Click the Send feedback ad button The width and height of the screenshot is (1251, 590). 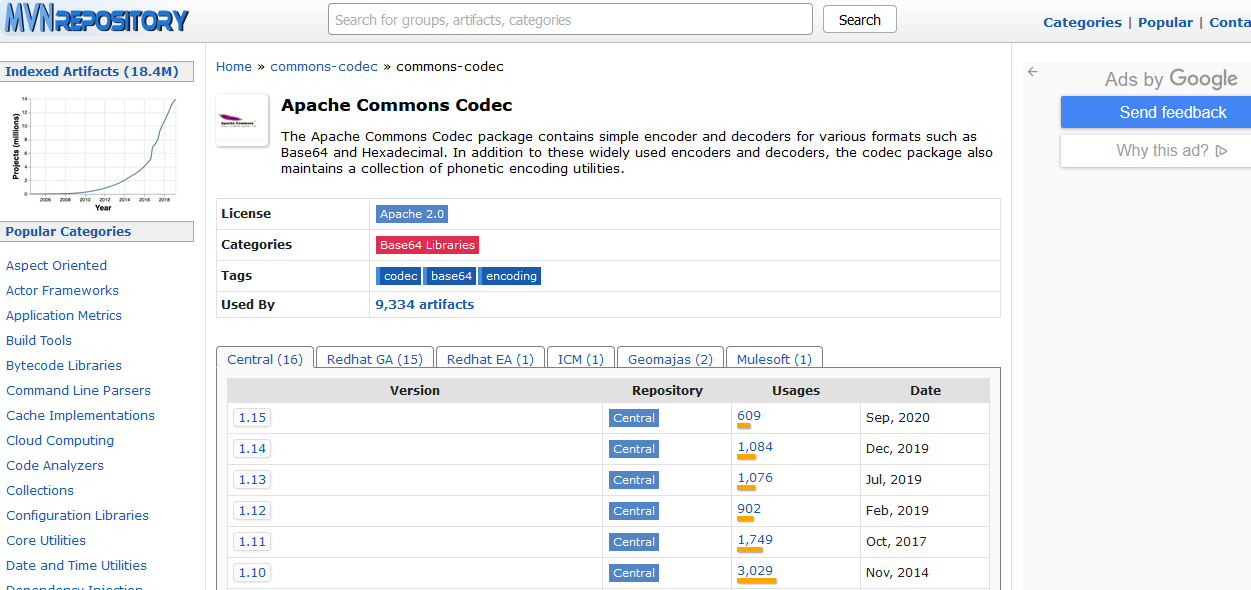tap(1156, 112)
